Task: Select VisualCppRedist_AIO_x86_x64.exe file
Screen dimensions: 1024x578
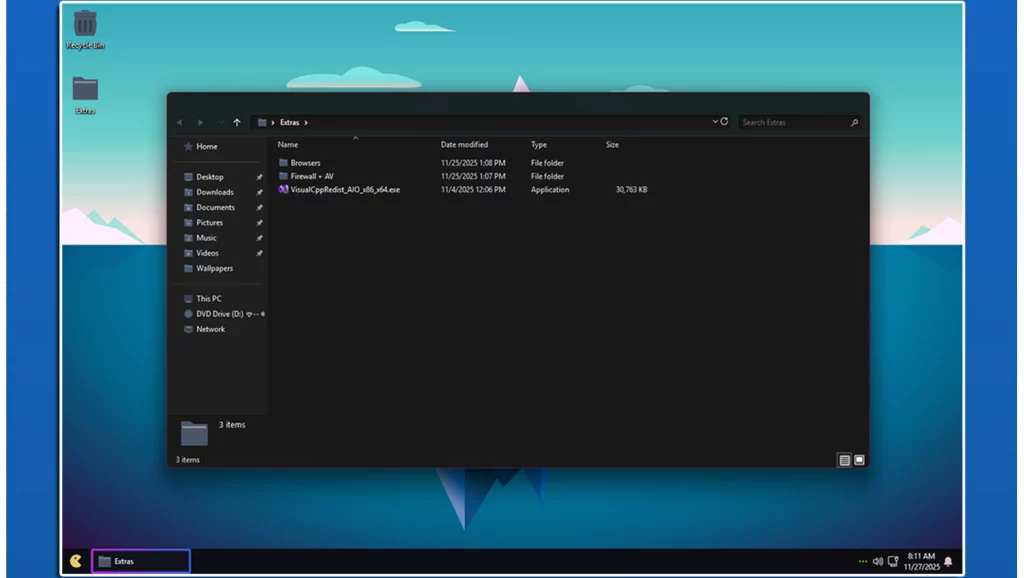Action: 345,189
